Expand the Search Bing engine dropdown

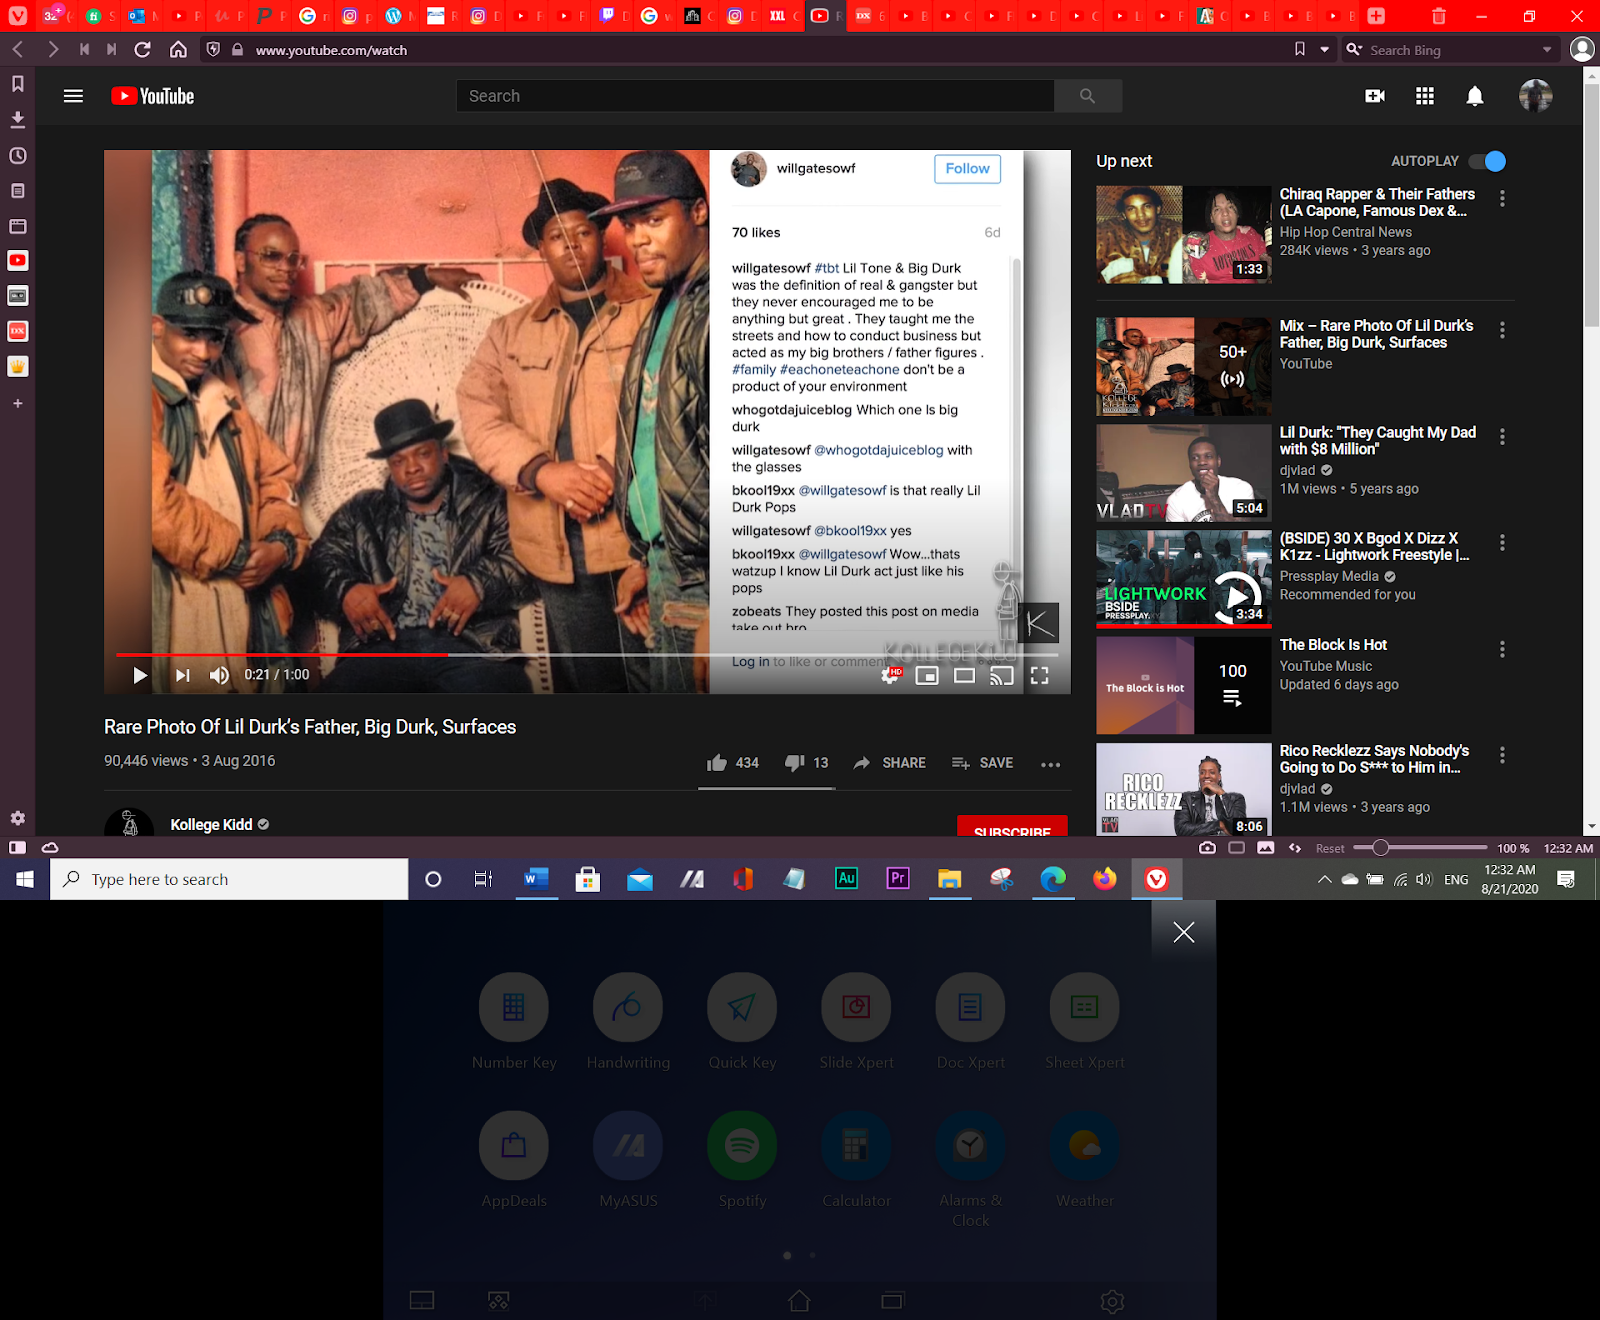tap(1547, 50)
